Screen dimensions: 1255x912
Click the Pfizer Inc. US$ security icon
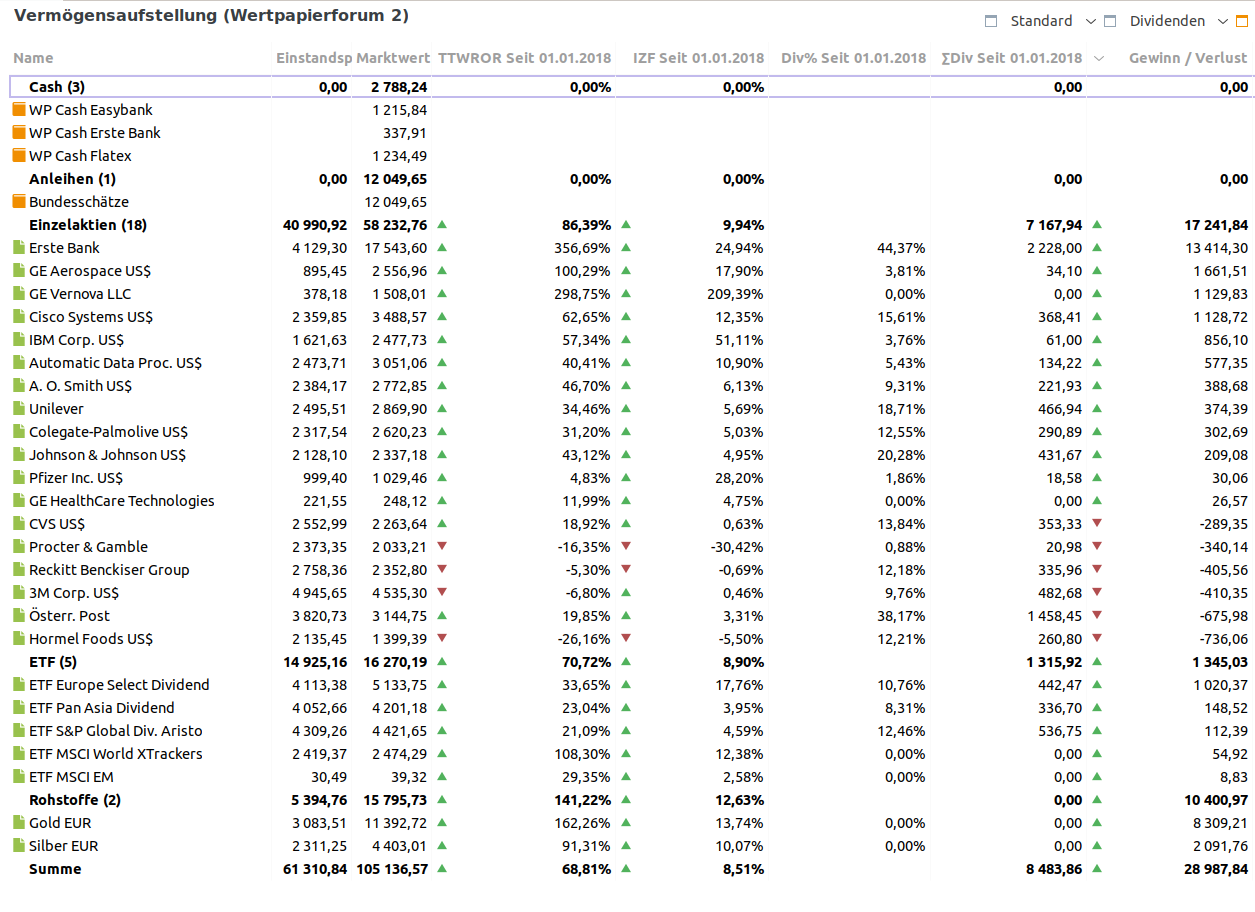click(19, 477)
